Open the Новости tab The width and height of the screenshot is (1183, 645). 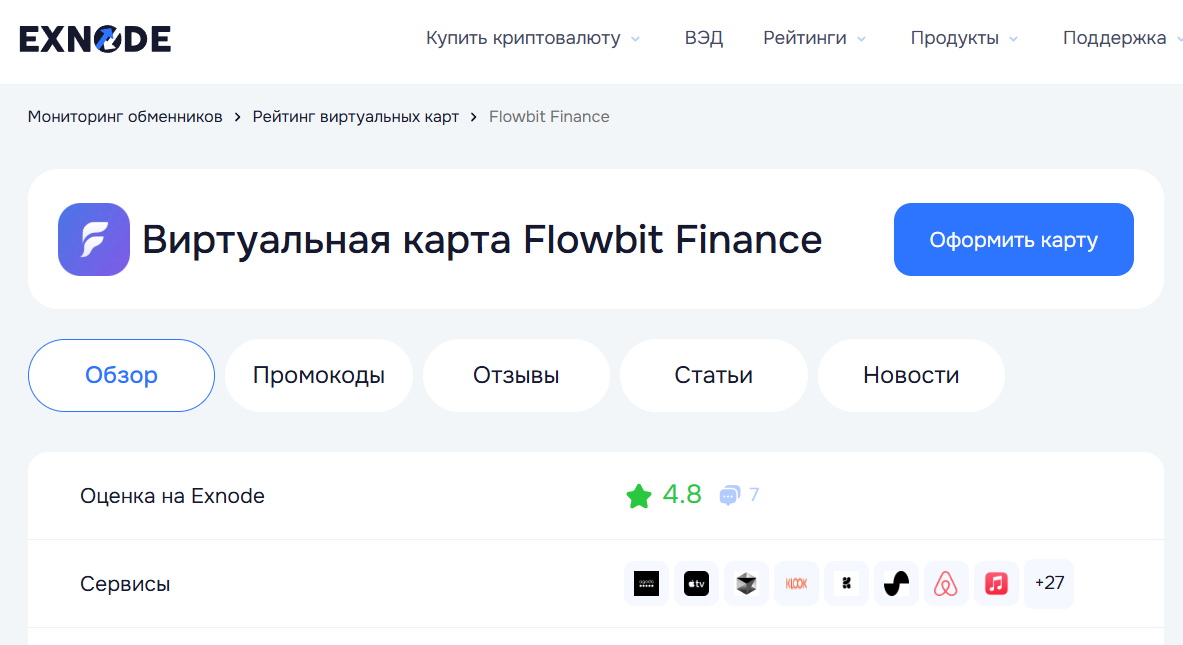point(911,376)
